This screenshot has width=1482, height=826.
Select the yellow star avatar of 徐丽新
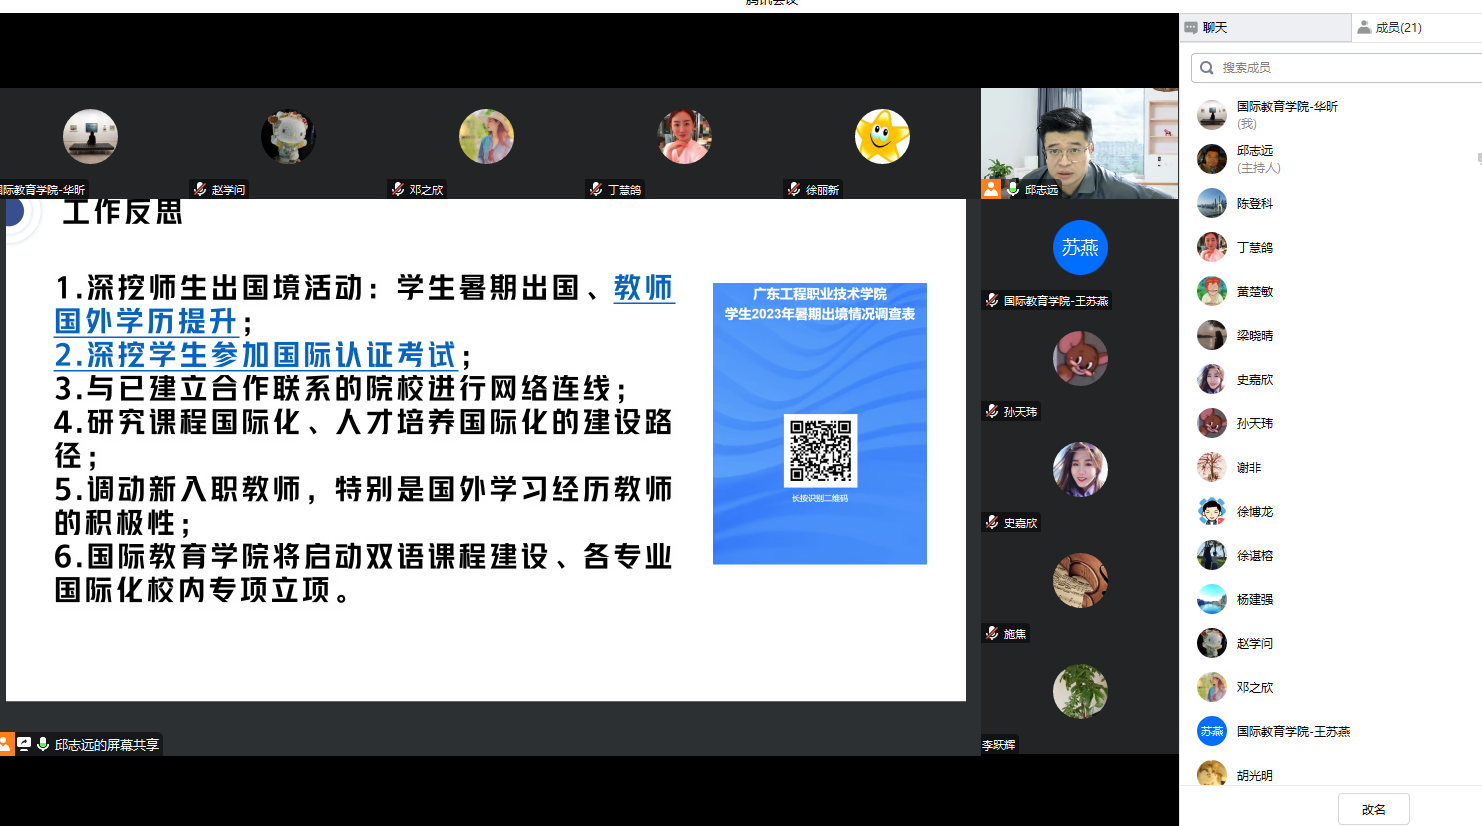[882, 136]
